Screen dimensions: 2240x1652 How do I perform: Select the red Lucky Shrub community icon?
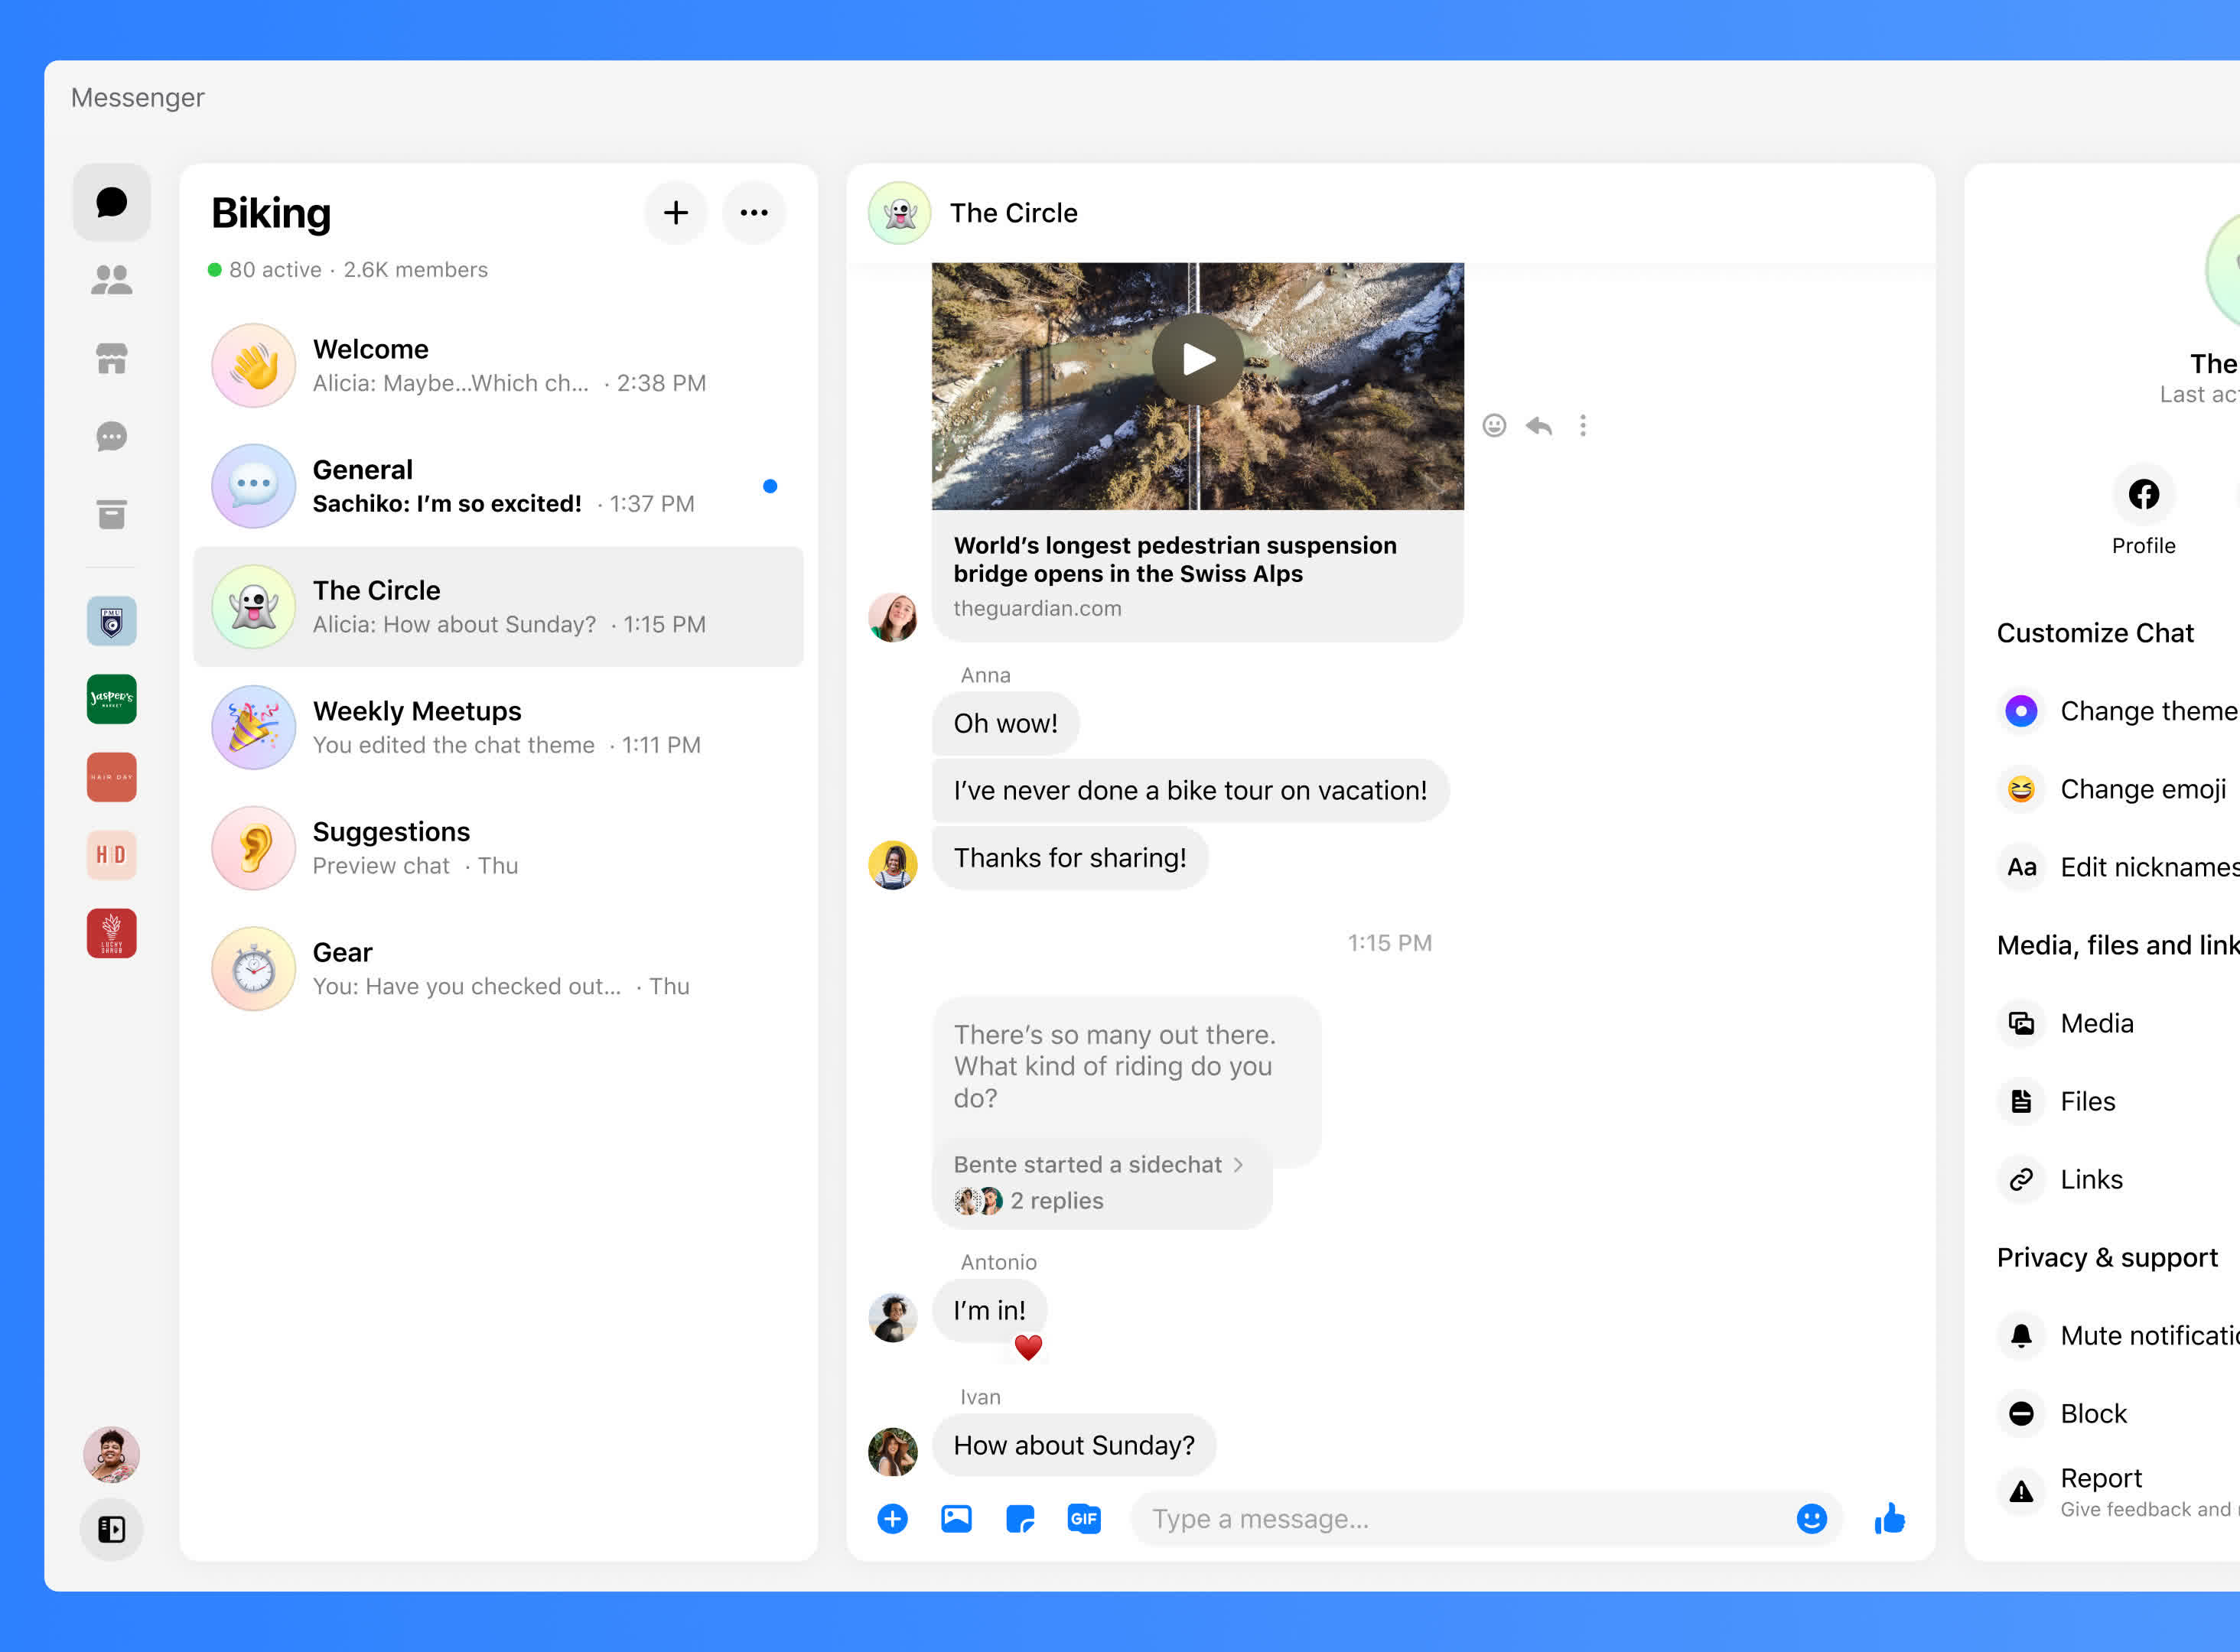[x=112, y=933]
